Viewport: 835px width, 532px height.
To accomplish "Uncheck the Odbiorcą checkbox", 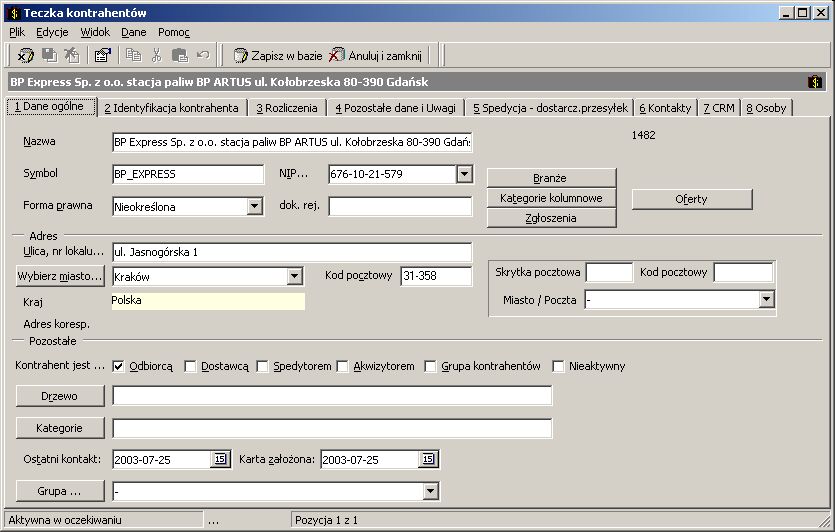I will tap(118, 366).
